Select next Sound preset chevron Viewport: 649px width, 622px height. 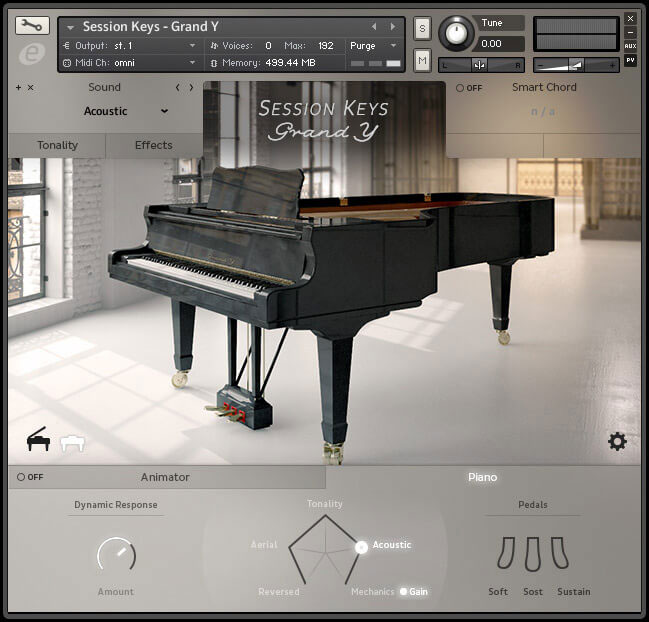pos(191,87)
